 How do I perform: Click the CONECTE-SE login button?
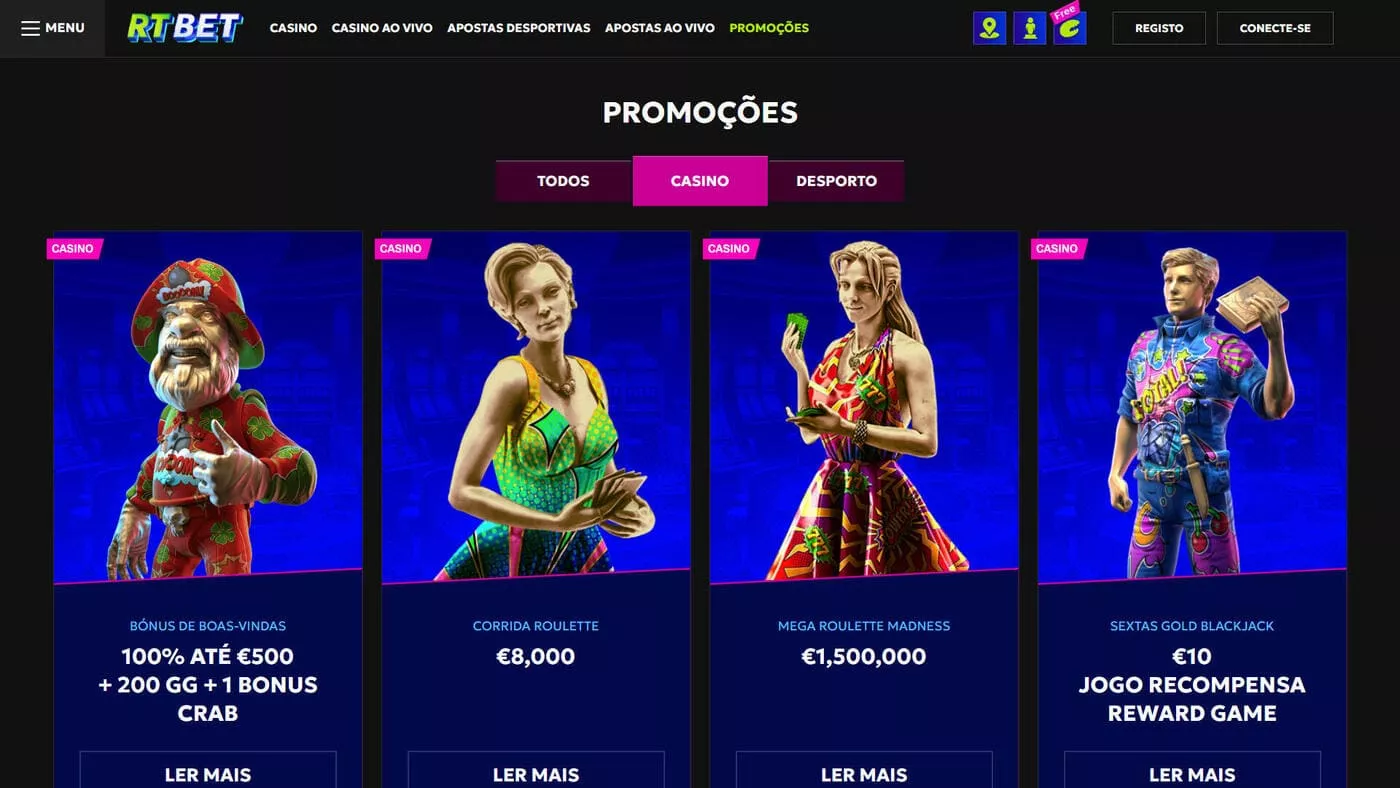pos(1275,28)
